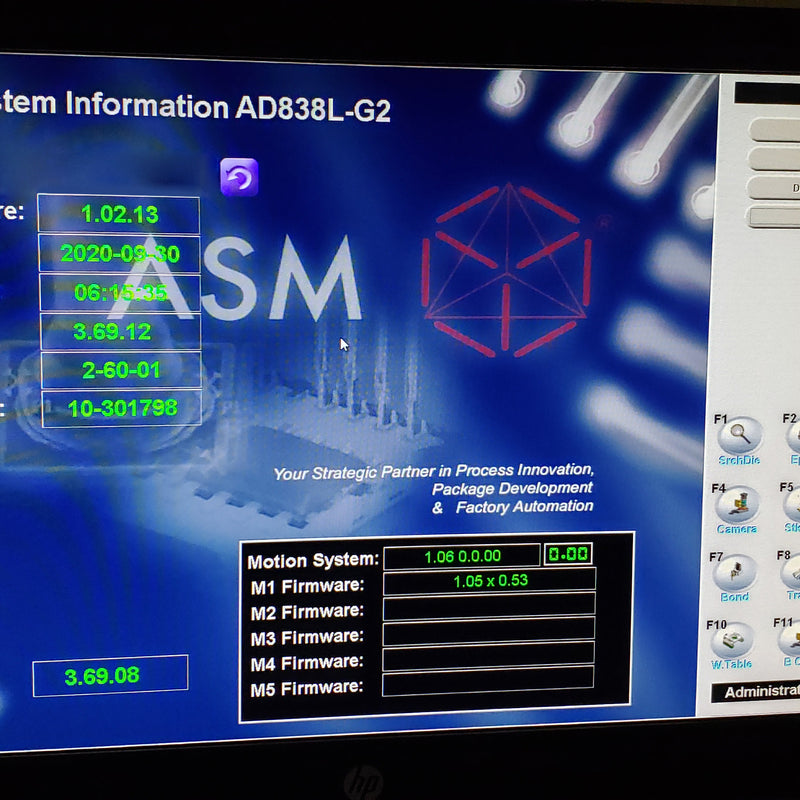Image resolution: width=800 pixels, height=800 pixels.
Task: Open F10 W.Table function
Action: 732,639
